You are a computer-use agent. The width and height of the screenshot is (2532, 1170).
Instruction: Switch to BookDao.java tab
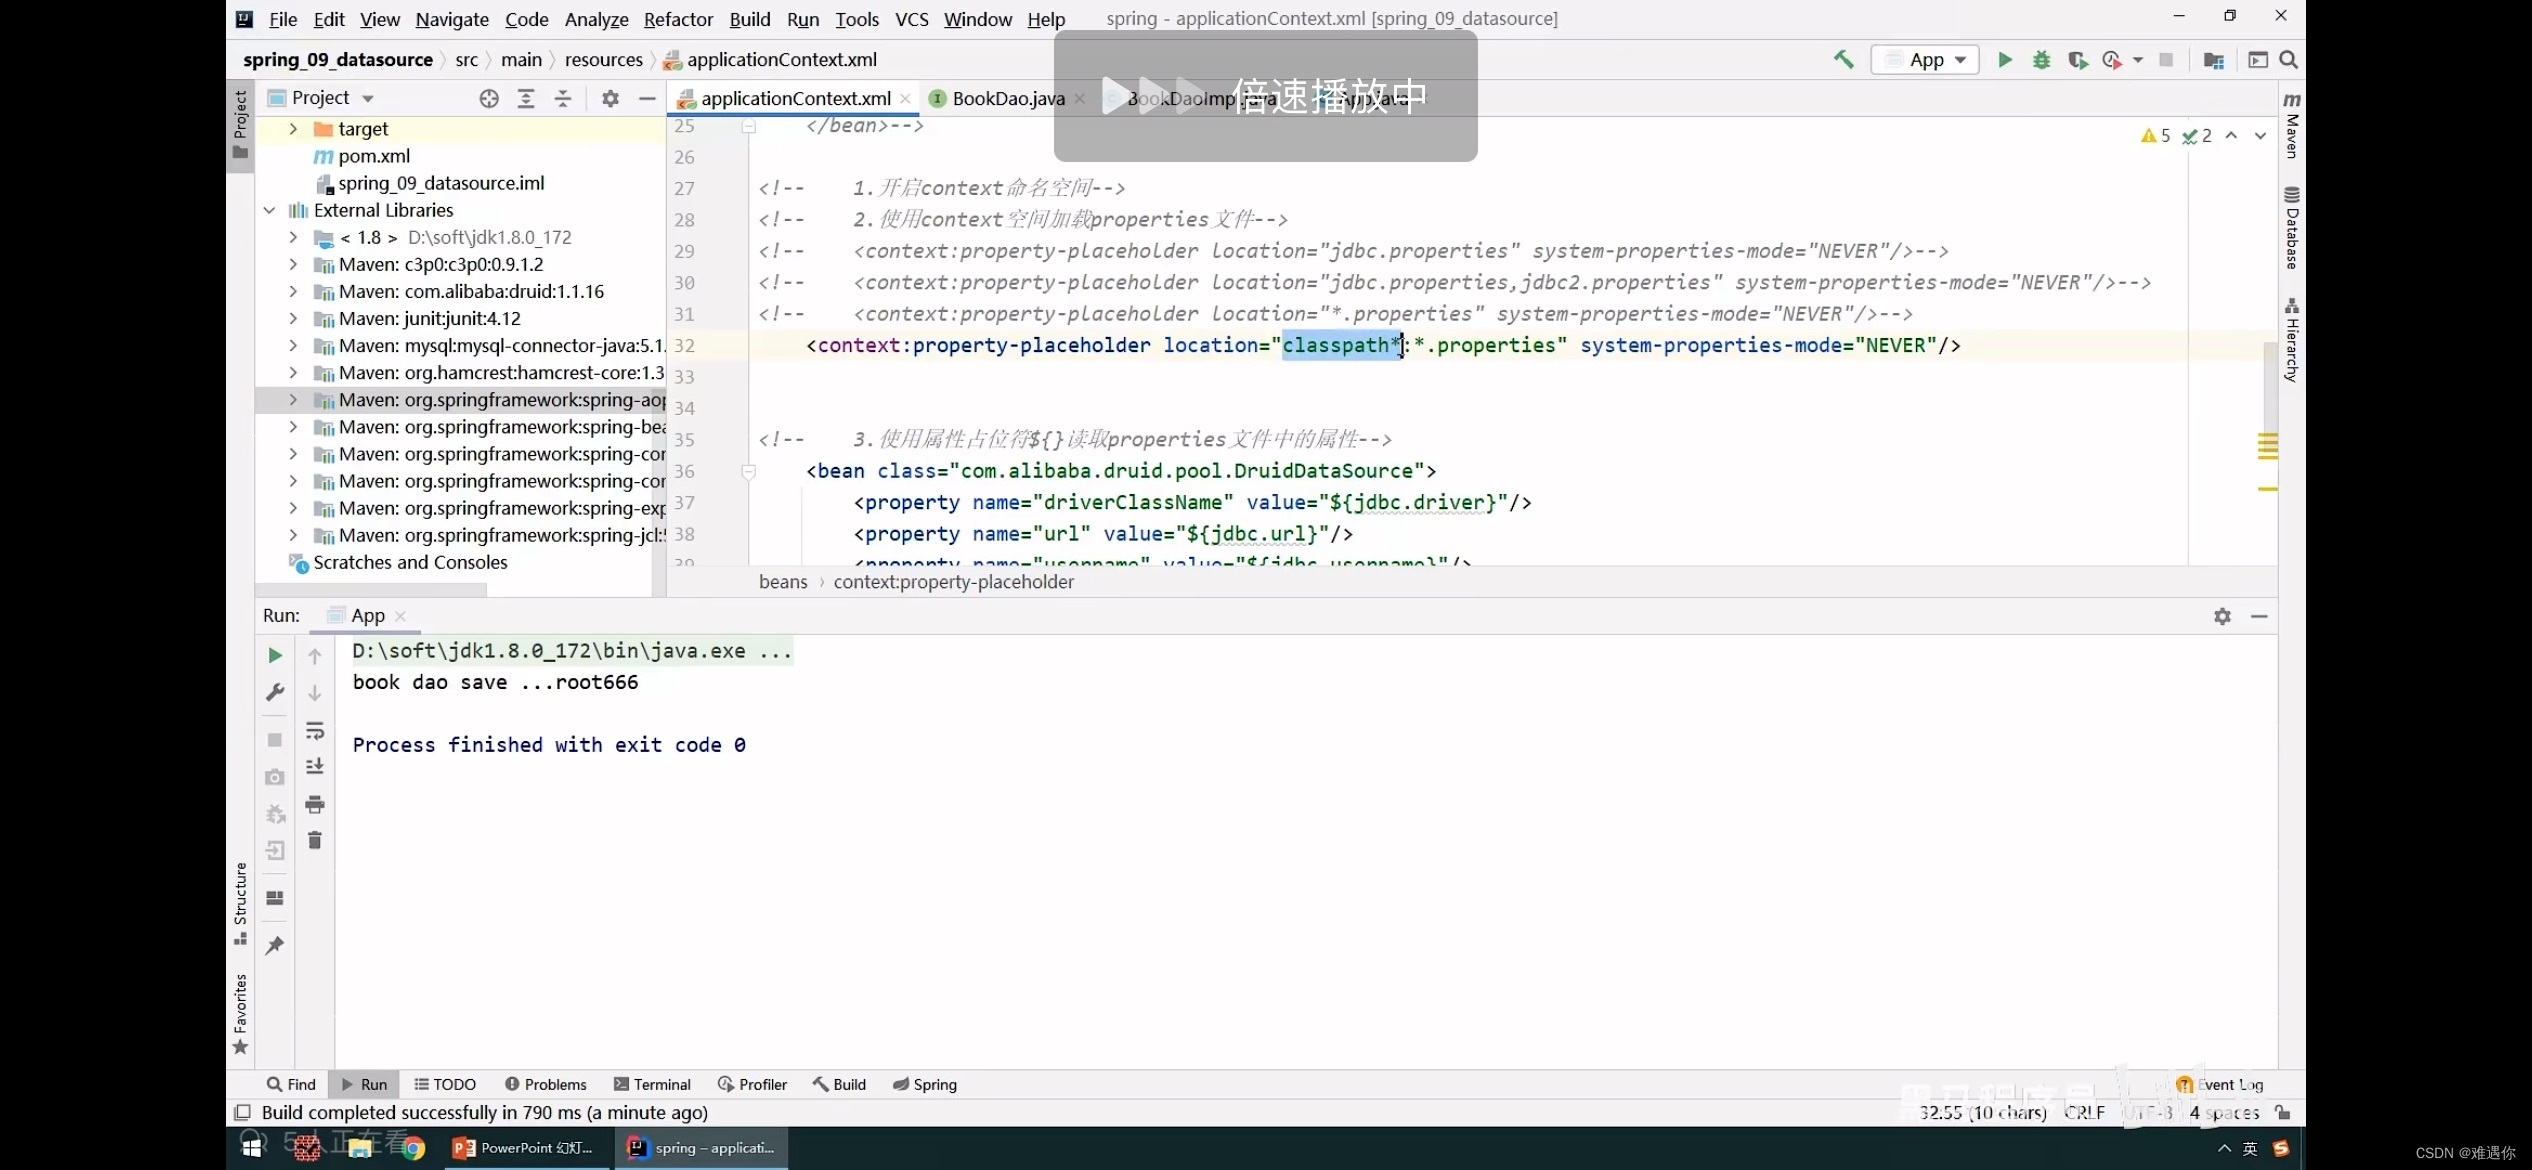pyautogui.click(x=1007, y=98)
